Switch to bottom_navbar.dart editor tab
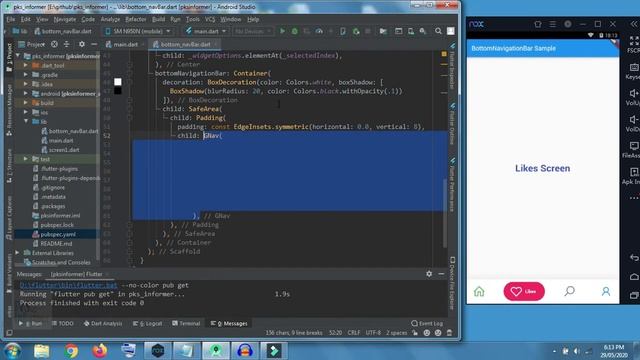 (185, 44)
